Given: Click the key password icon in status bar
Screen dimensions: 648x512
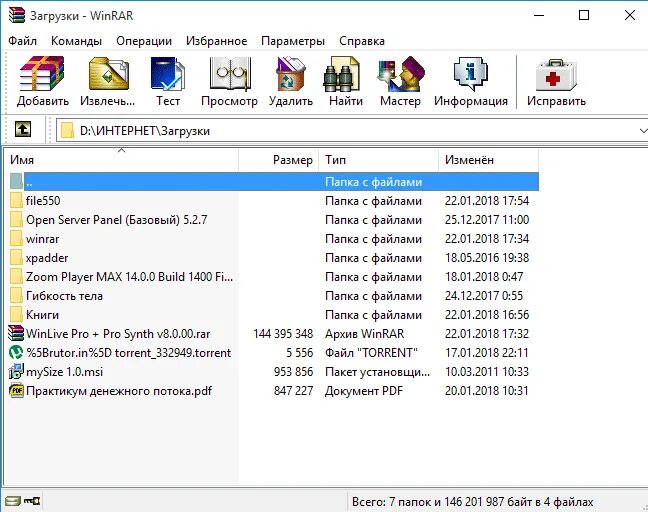Looking at the screenshot, I should [x=32, y=501].
